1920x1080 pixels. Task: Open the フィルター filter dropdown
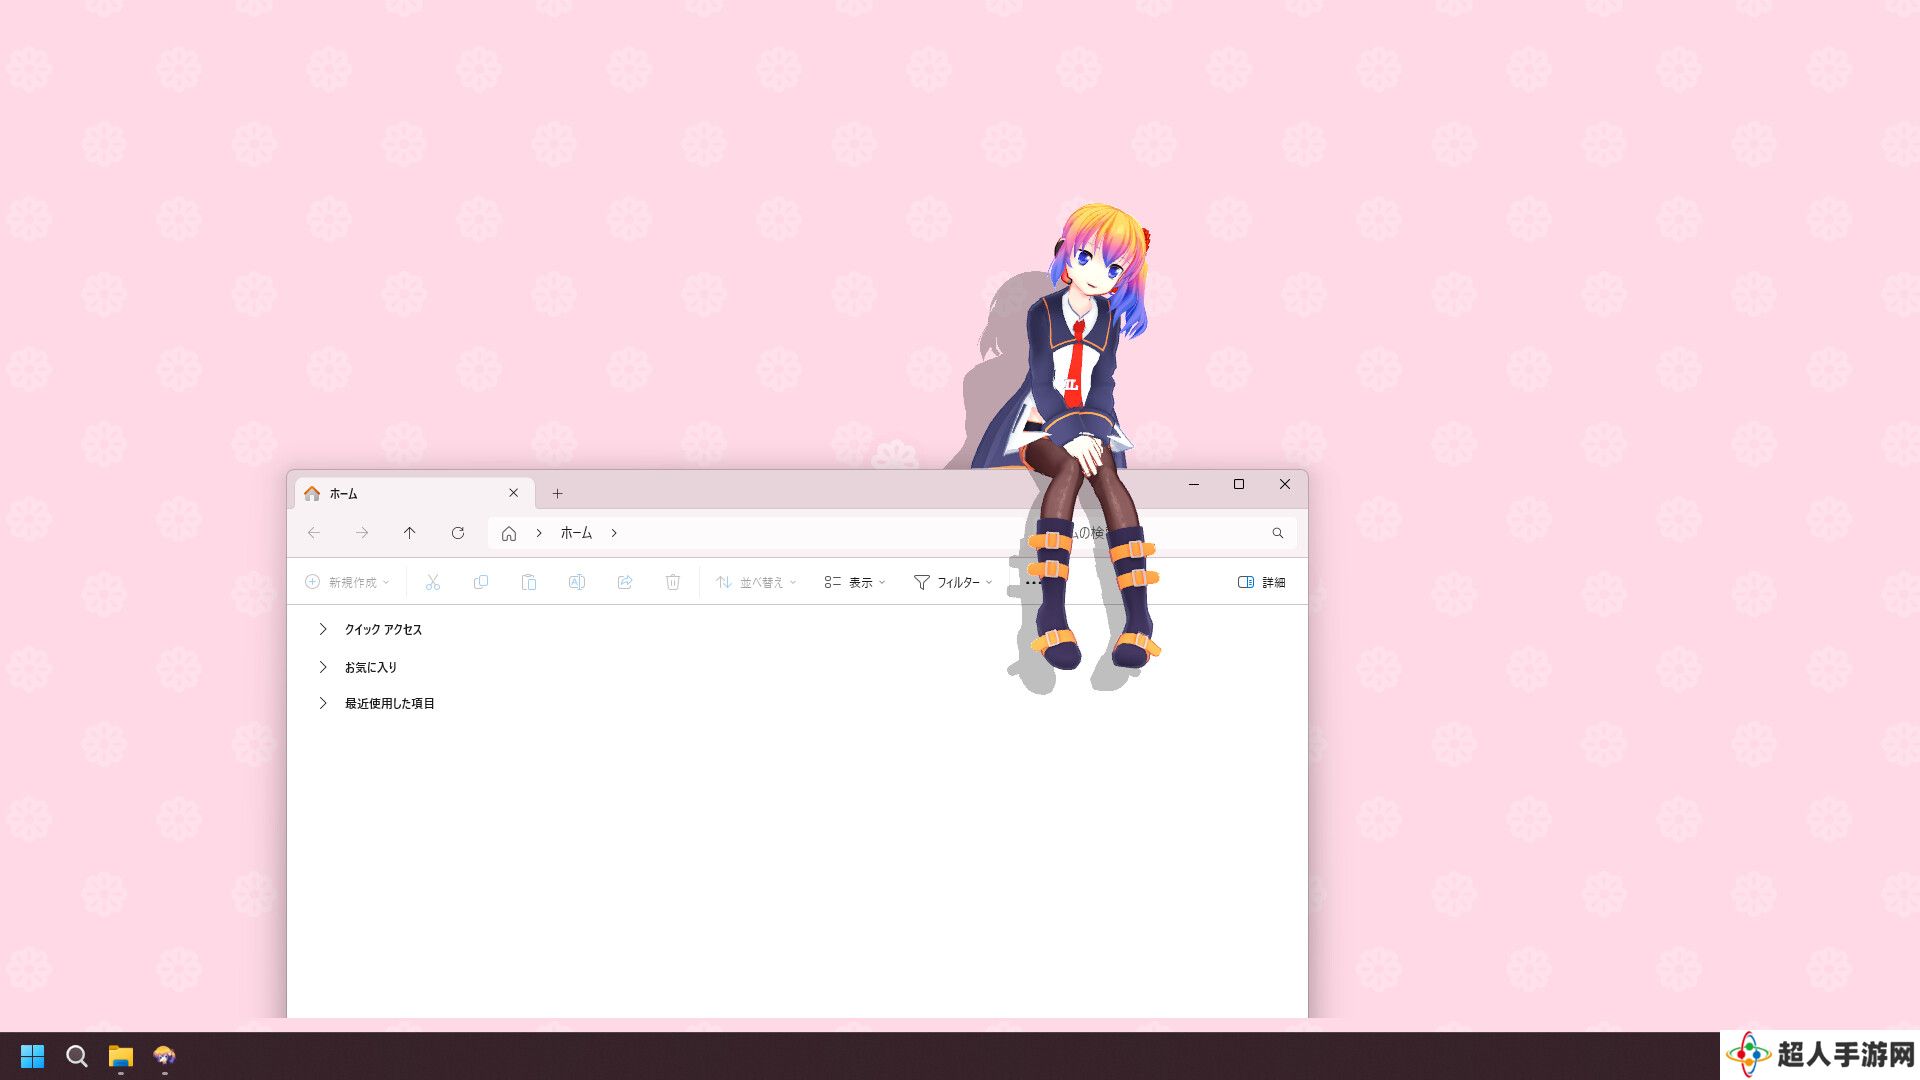coord(953,582)
